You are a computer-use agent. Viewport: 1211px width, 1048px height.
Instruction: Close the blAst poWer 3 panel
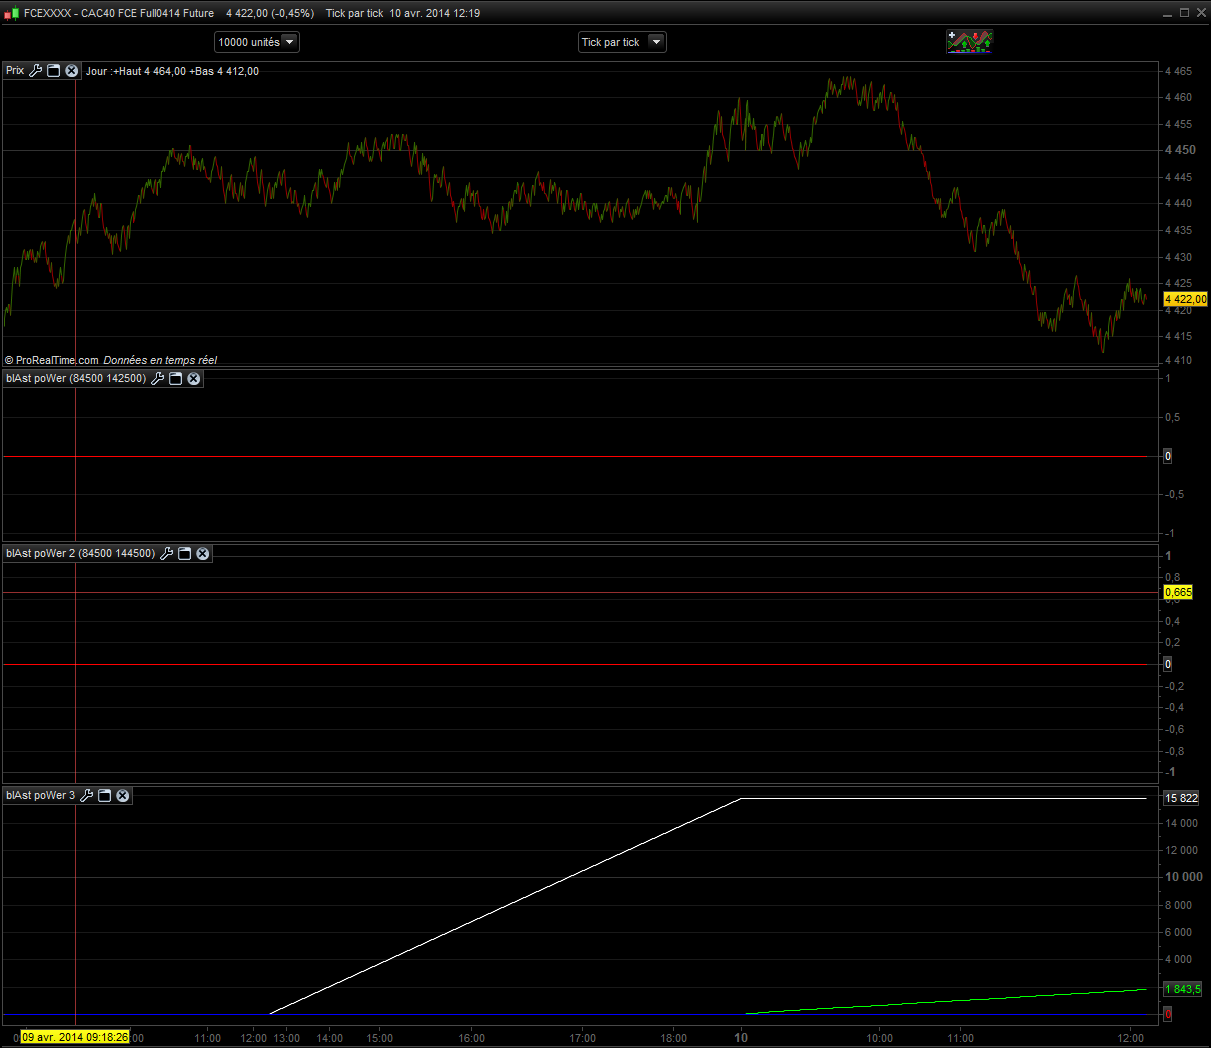123,796
